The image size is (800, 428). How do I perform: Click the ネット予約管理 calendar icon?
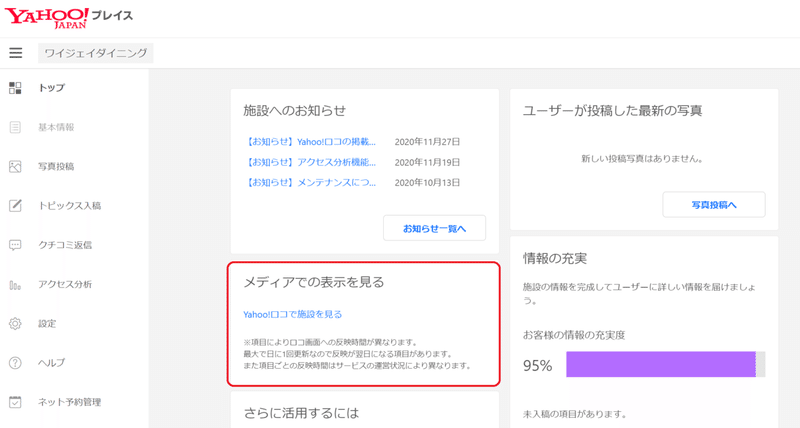[x=15, y=402]
